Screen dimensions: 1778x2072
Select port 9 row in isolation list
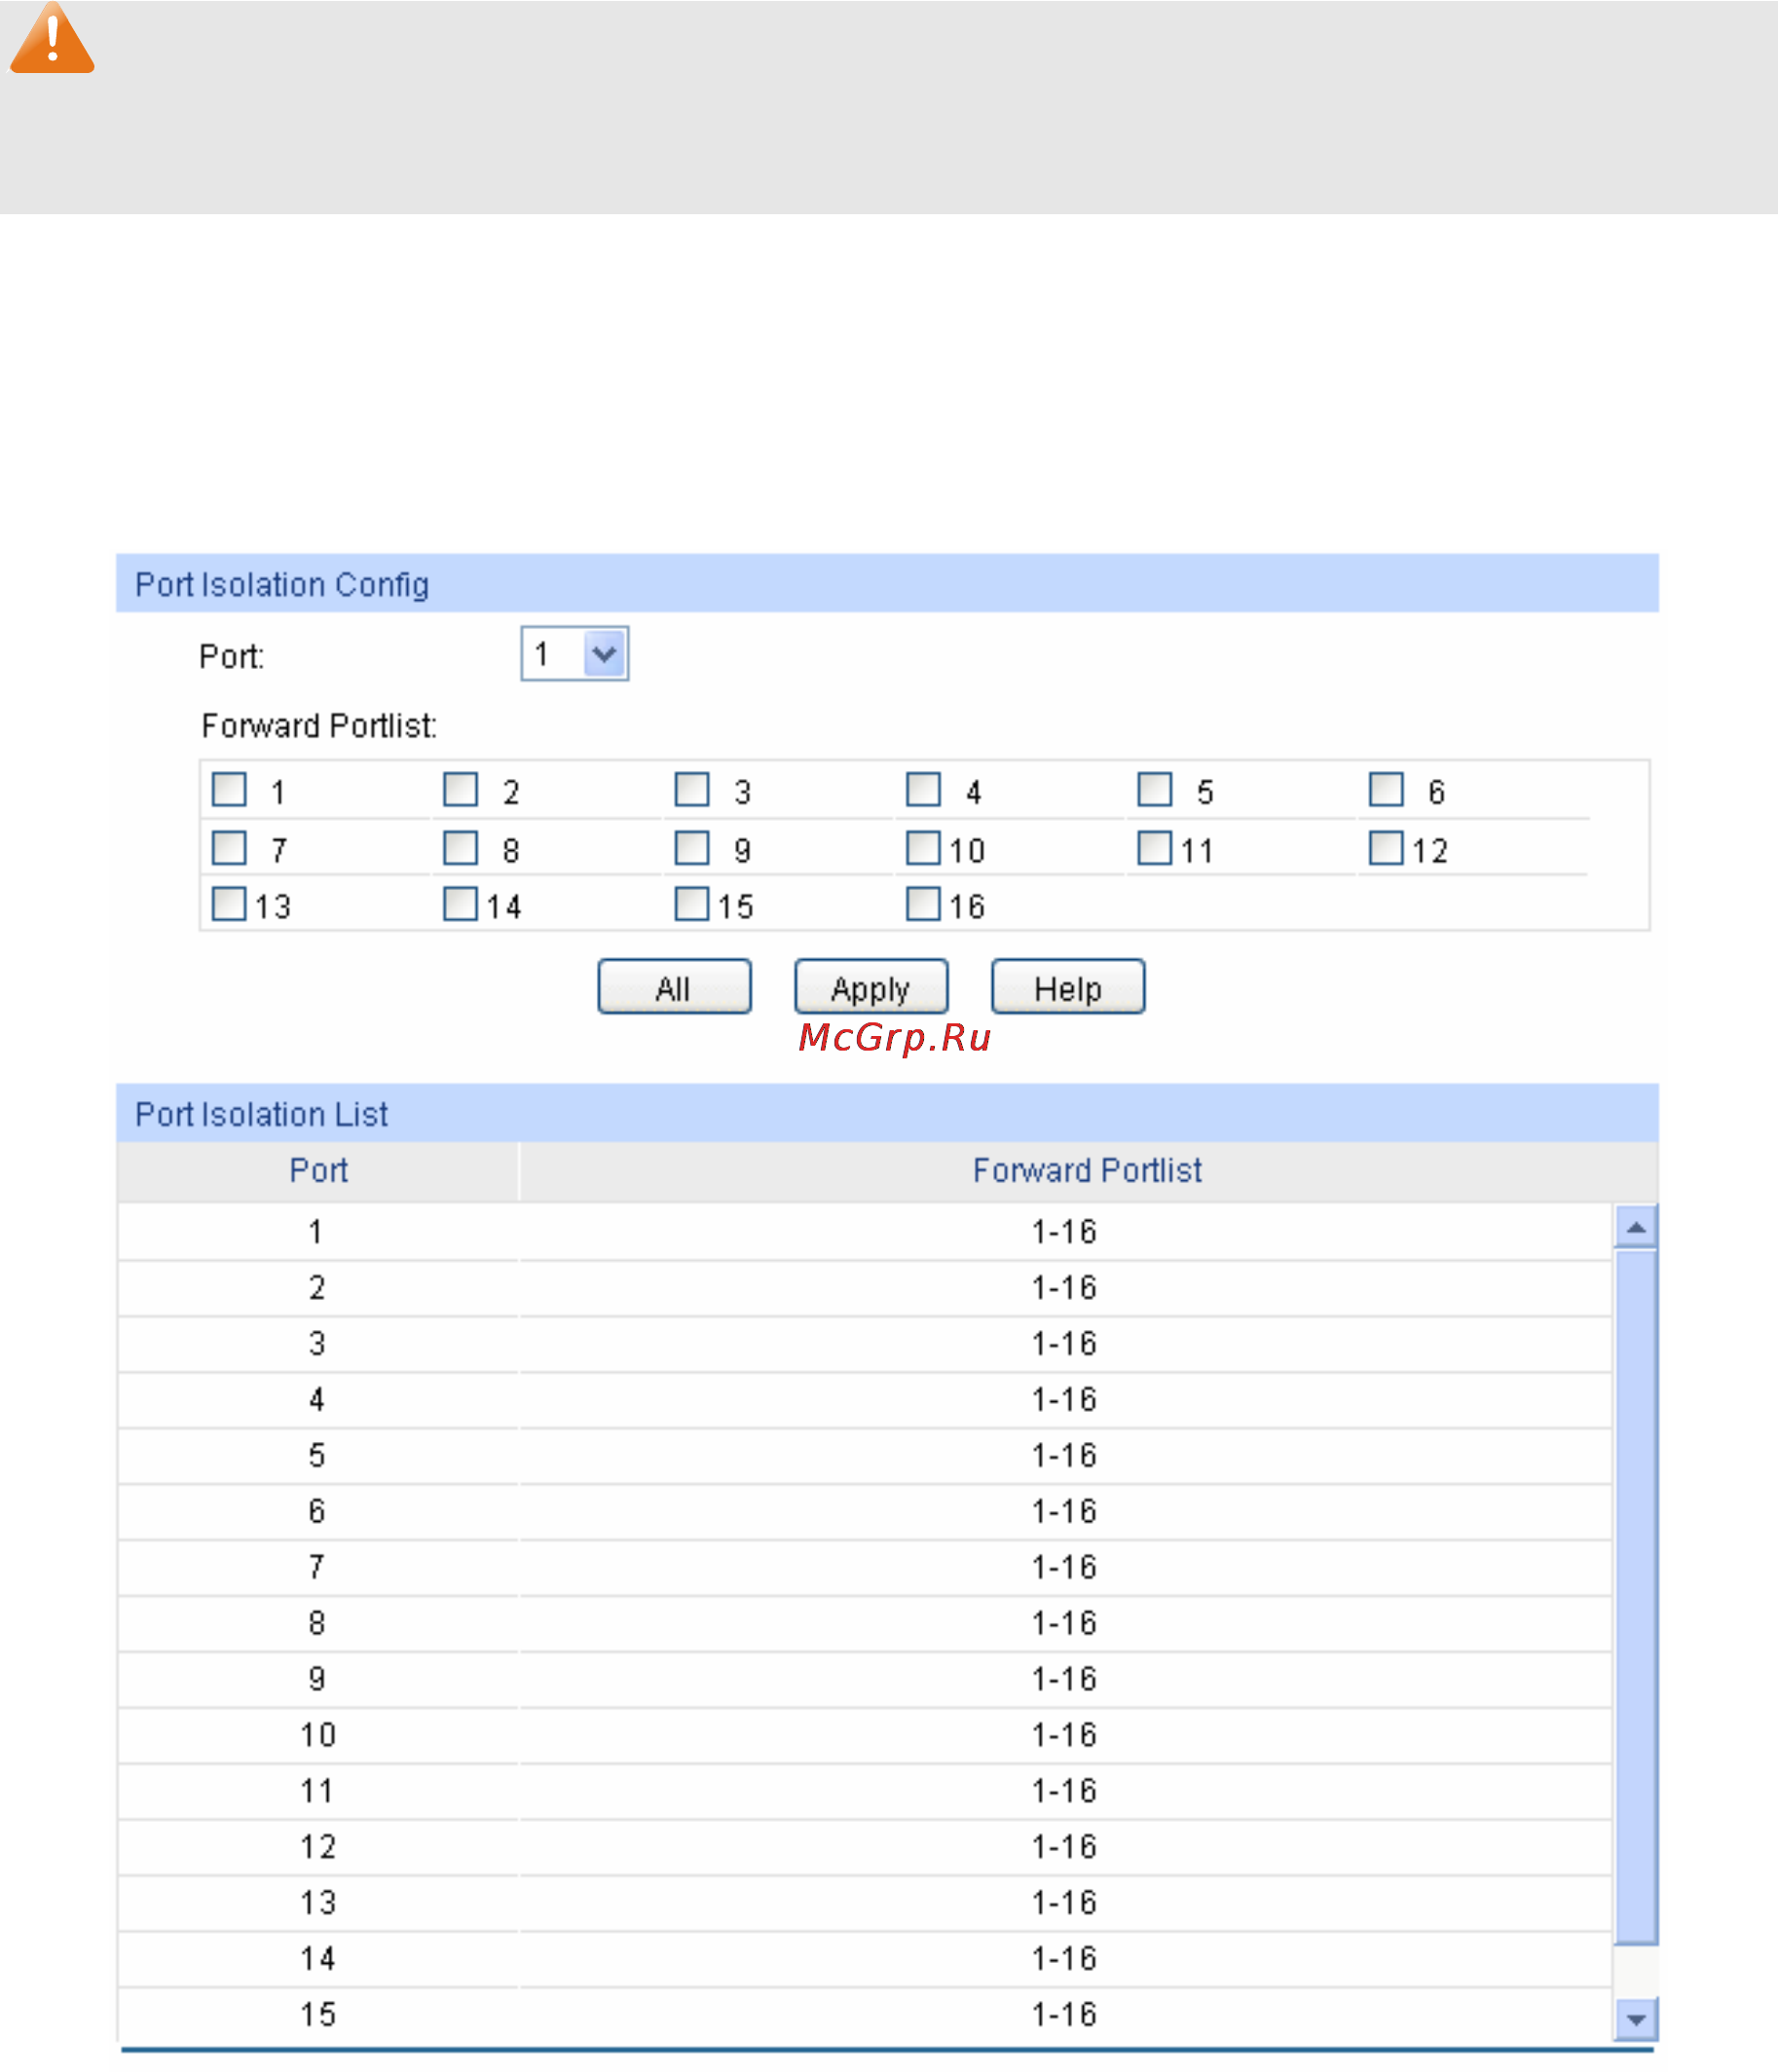[x=865, y=1680]
